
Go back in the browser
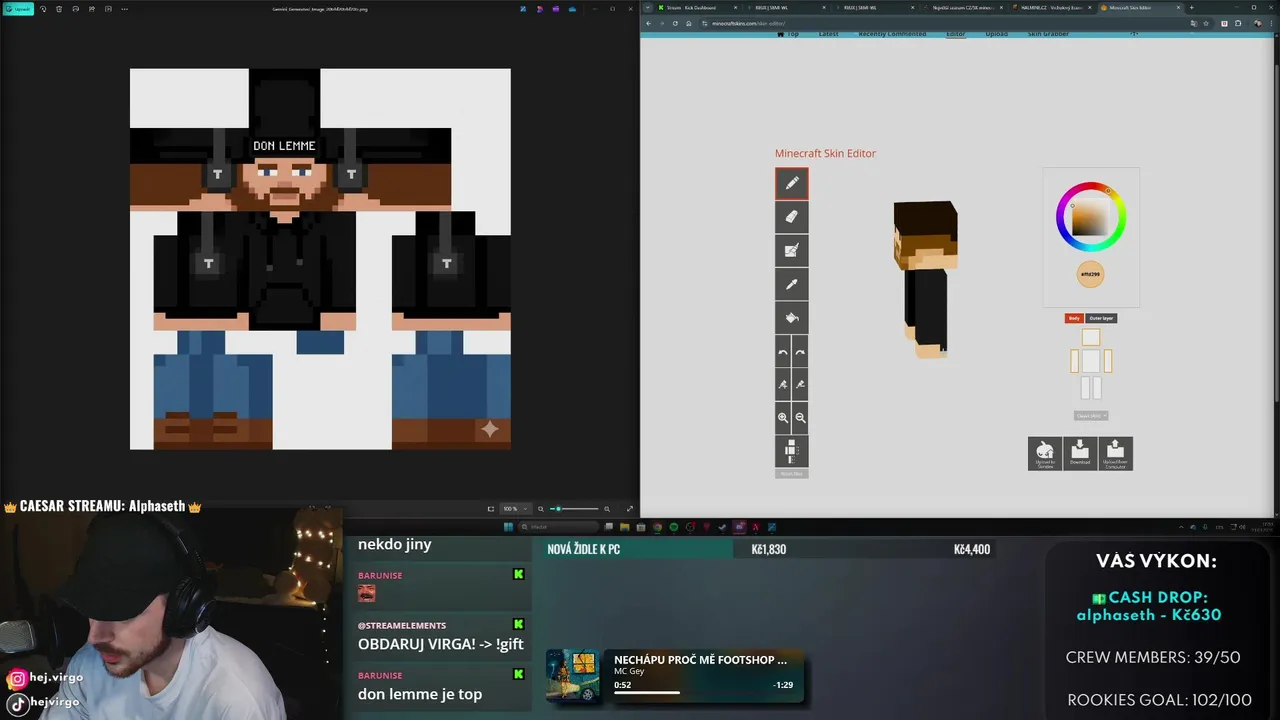pyautogui.click(x=648, y=23)
